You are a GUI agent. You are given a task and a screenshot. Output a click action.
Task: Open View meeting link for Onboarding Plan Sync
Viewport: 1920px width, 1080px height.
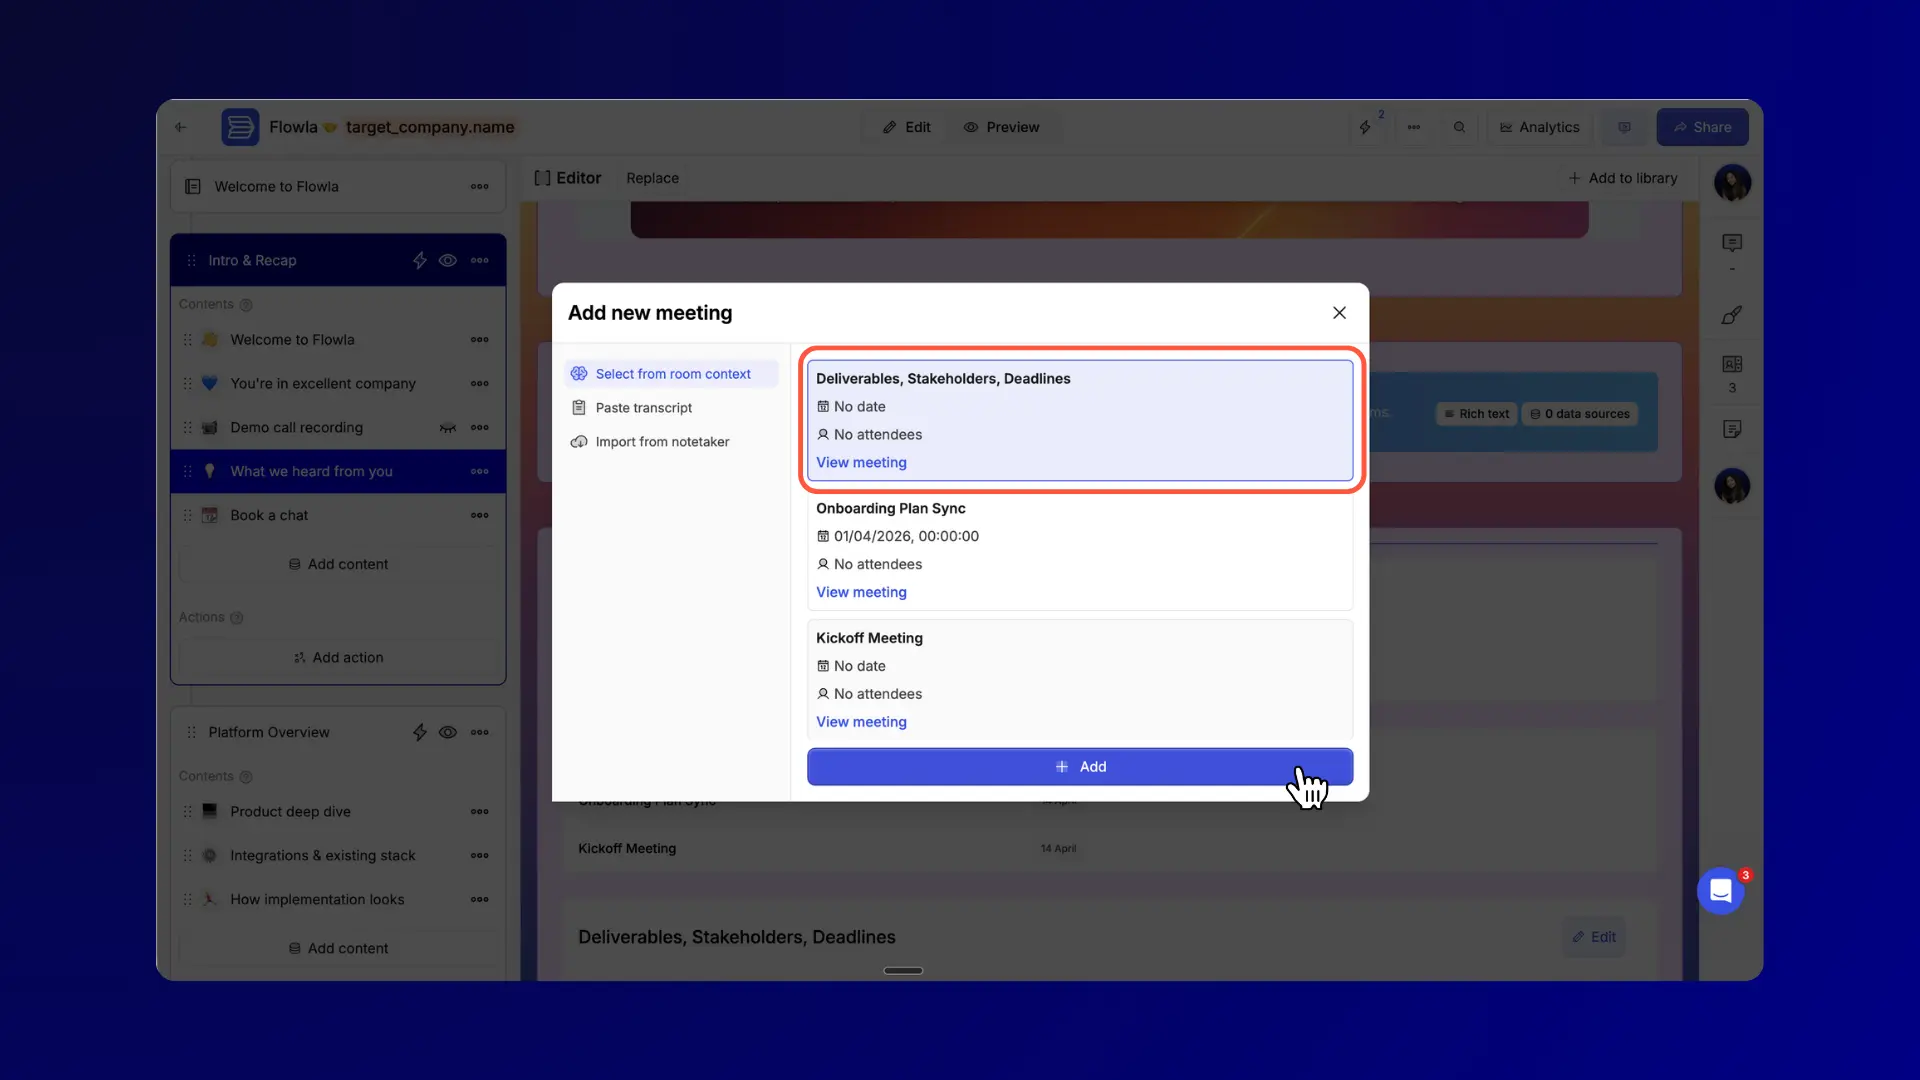point(861,592)
